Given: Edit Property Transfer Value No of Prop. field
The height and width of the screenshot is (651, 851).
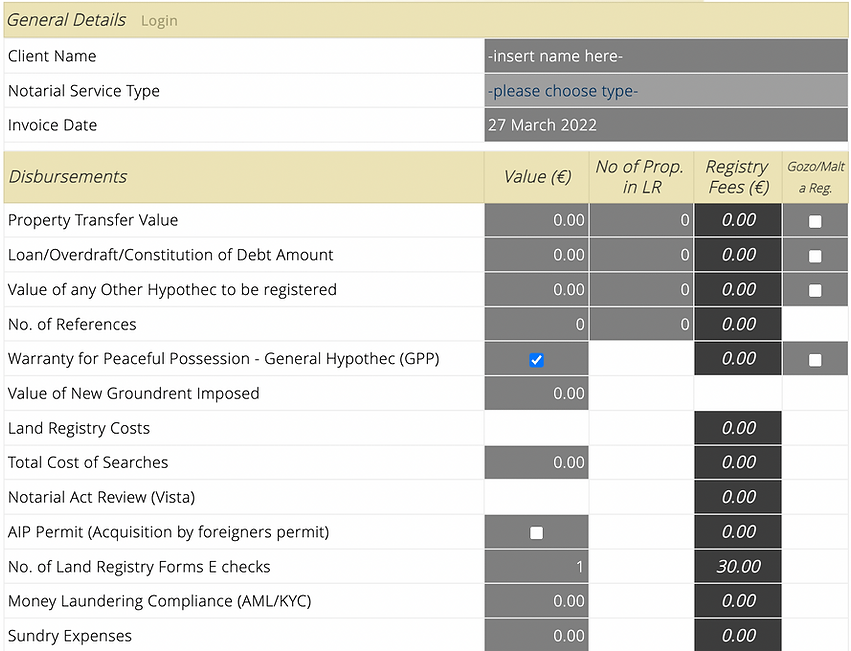Looking at the screenshot, I should coord(641,220).
